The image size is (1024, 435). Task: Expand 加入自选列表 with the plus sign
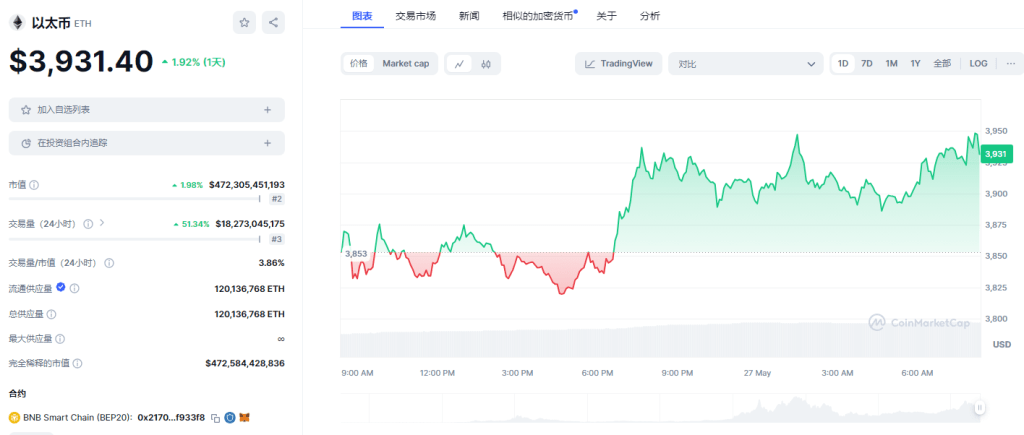[267, 110]
